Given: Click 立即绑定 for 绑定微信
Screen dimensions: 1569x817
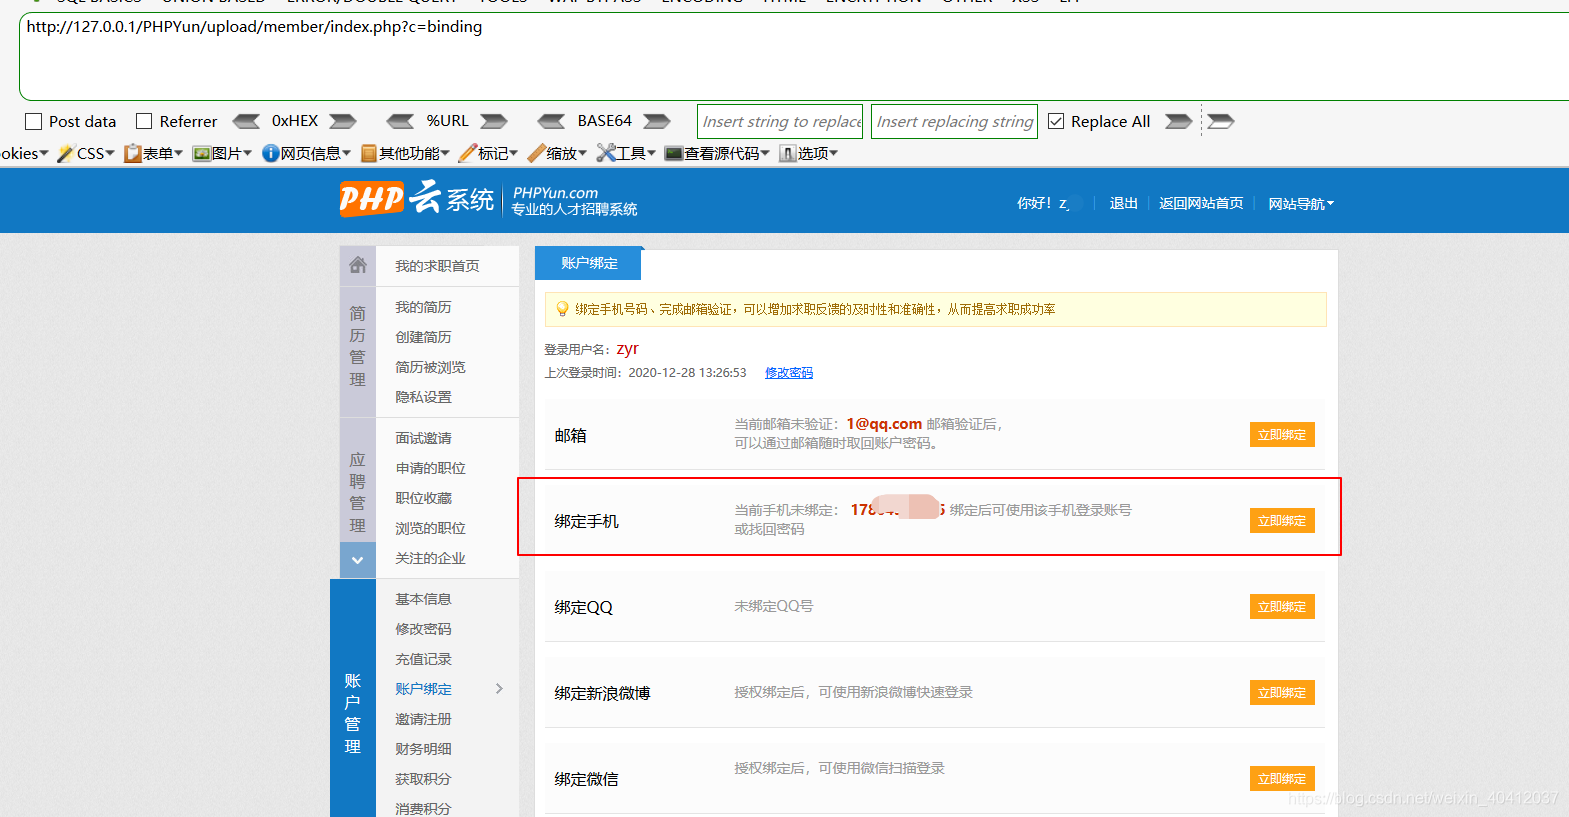Looking at the screenshot, I should (1282, 779).
